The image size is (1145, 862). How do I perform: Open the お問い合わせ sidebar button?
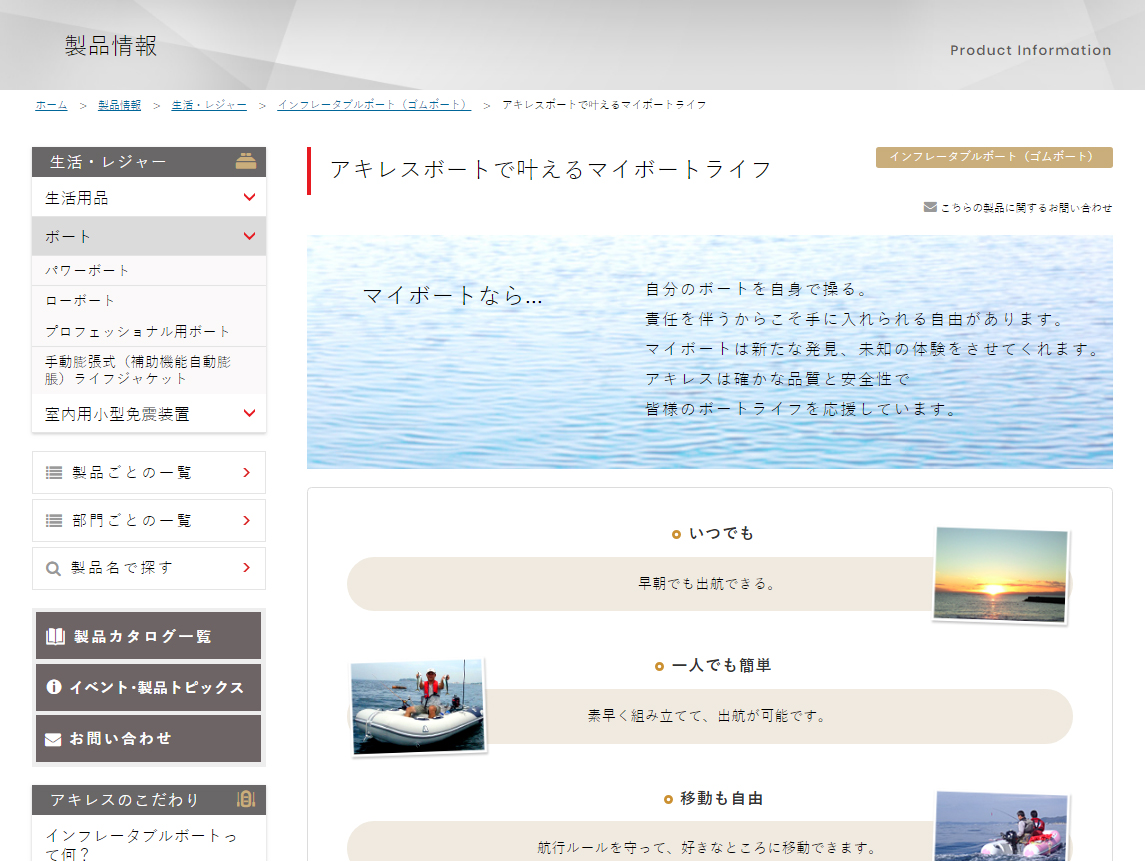tap(148, 739)
